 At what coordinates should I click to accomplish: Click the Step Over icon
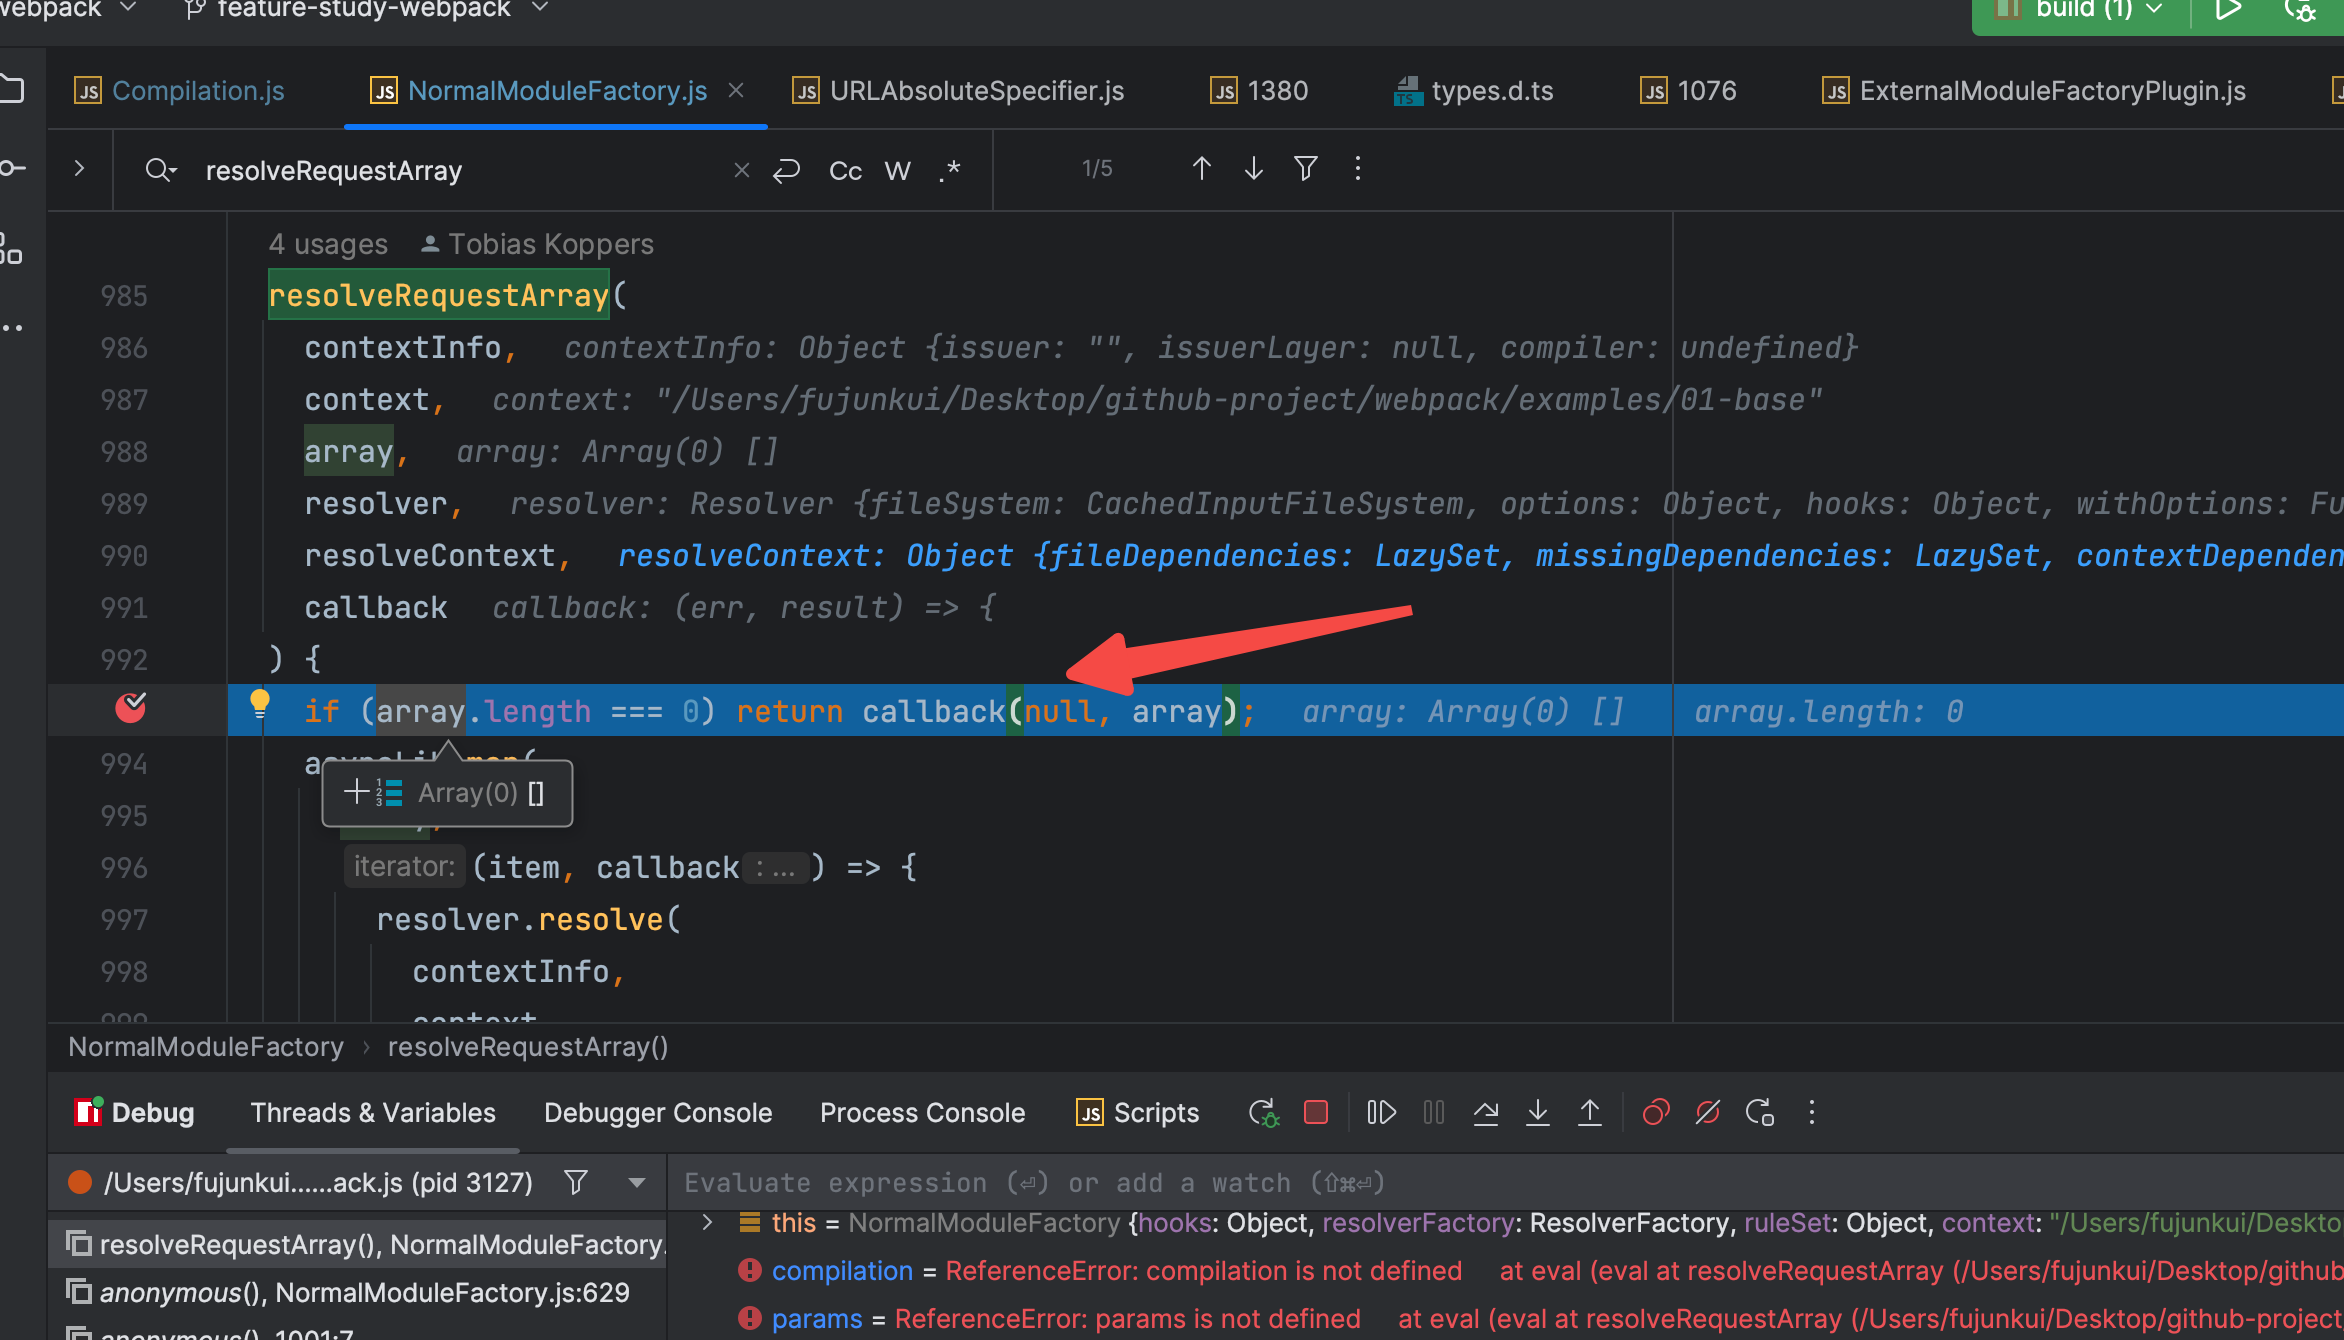click(x=1486, y=1113)
